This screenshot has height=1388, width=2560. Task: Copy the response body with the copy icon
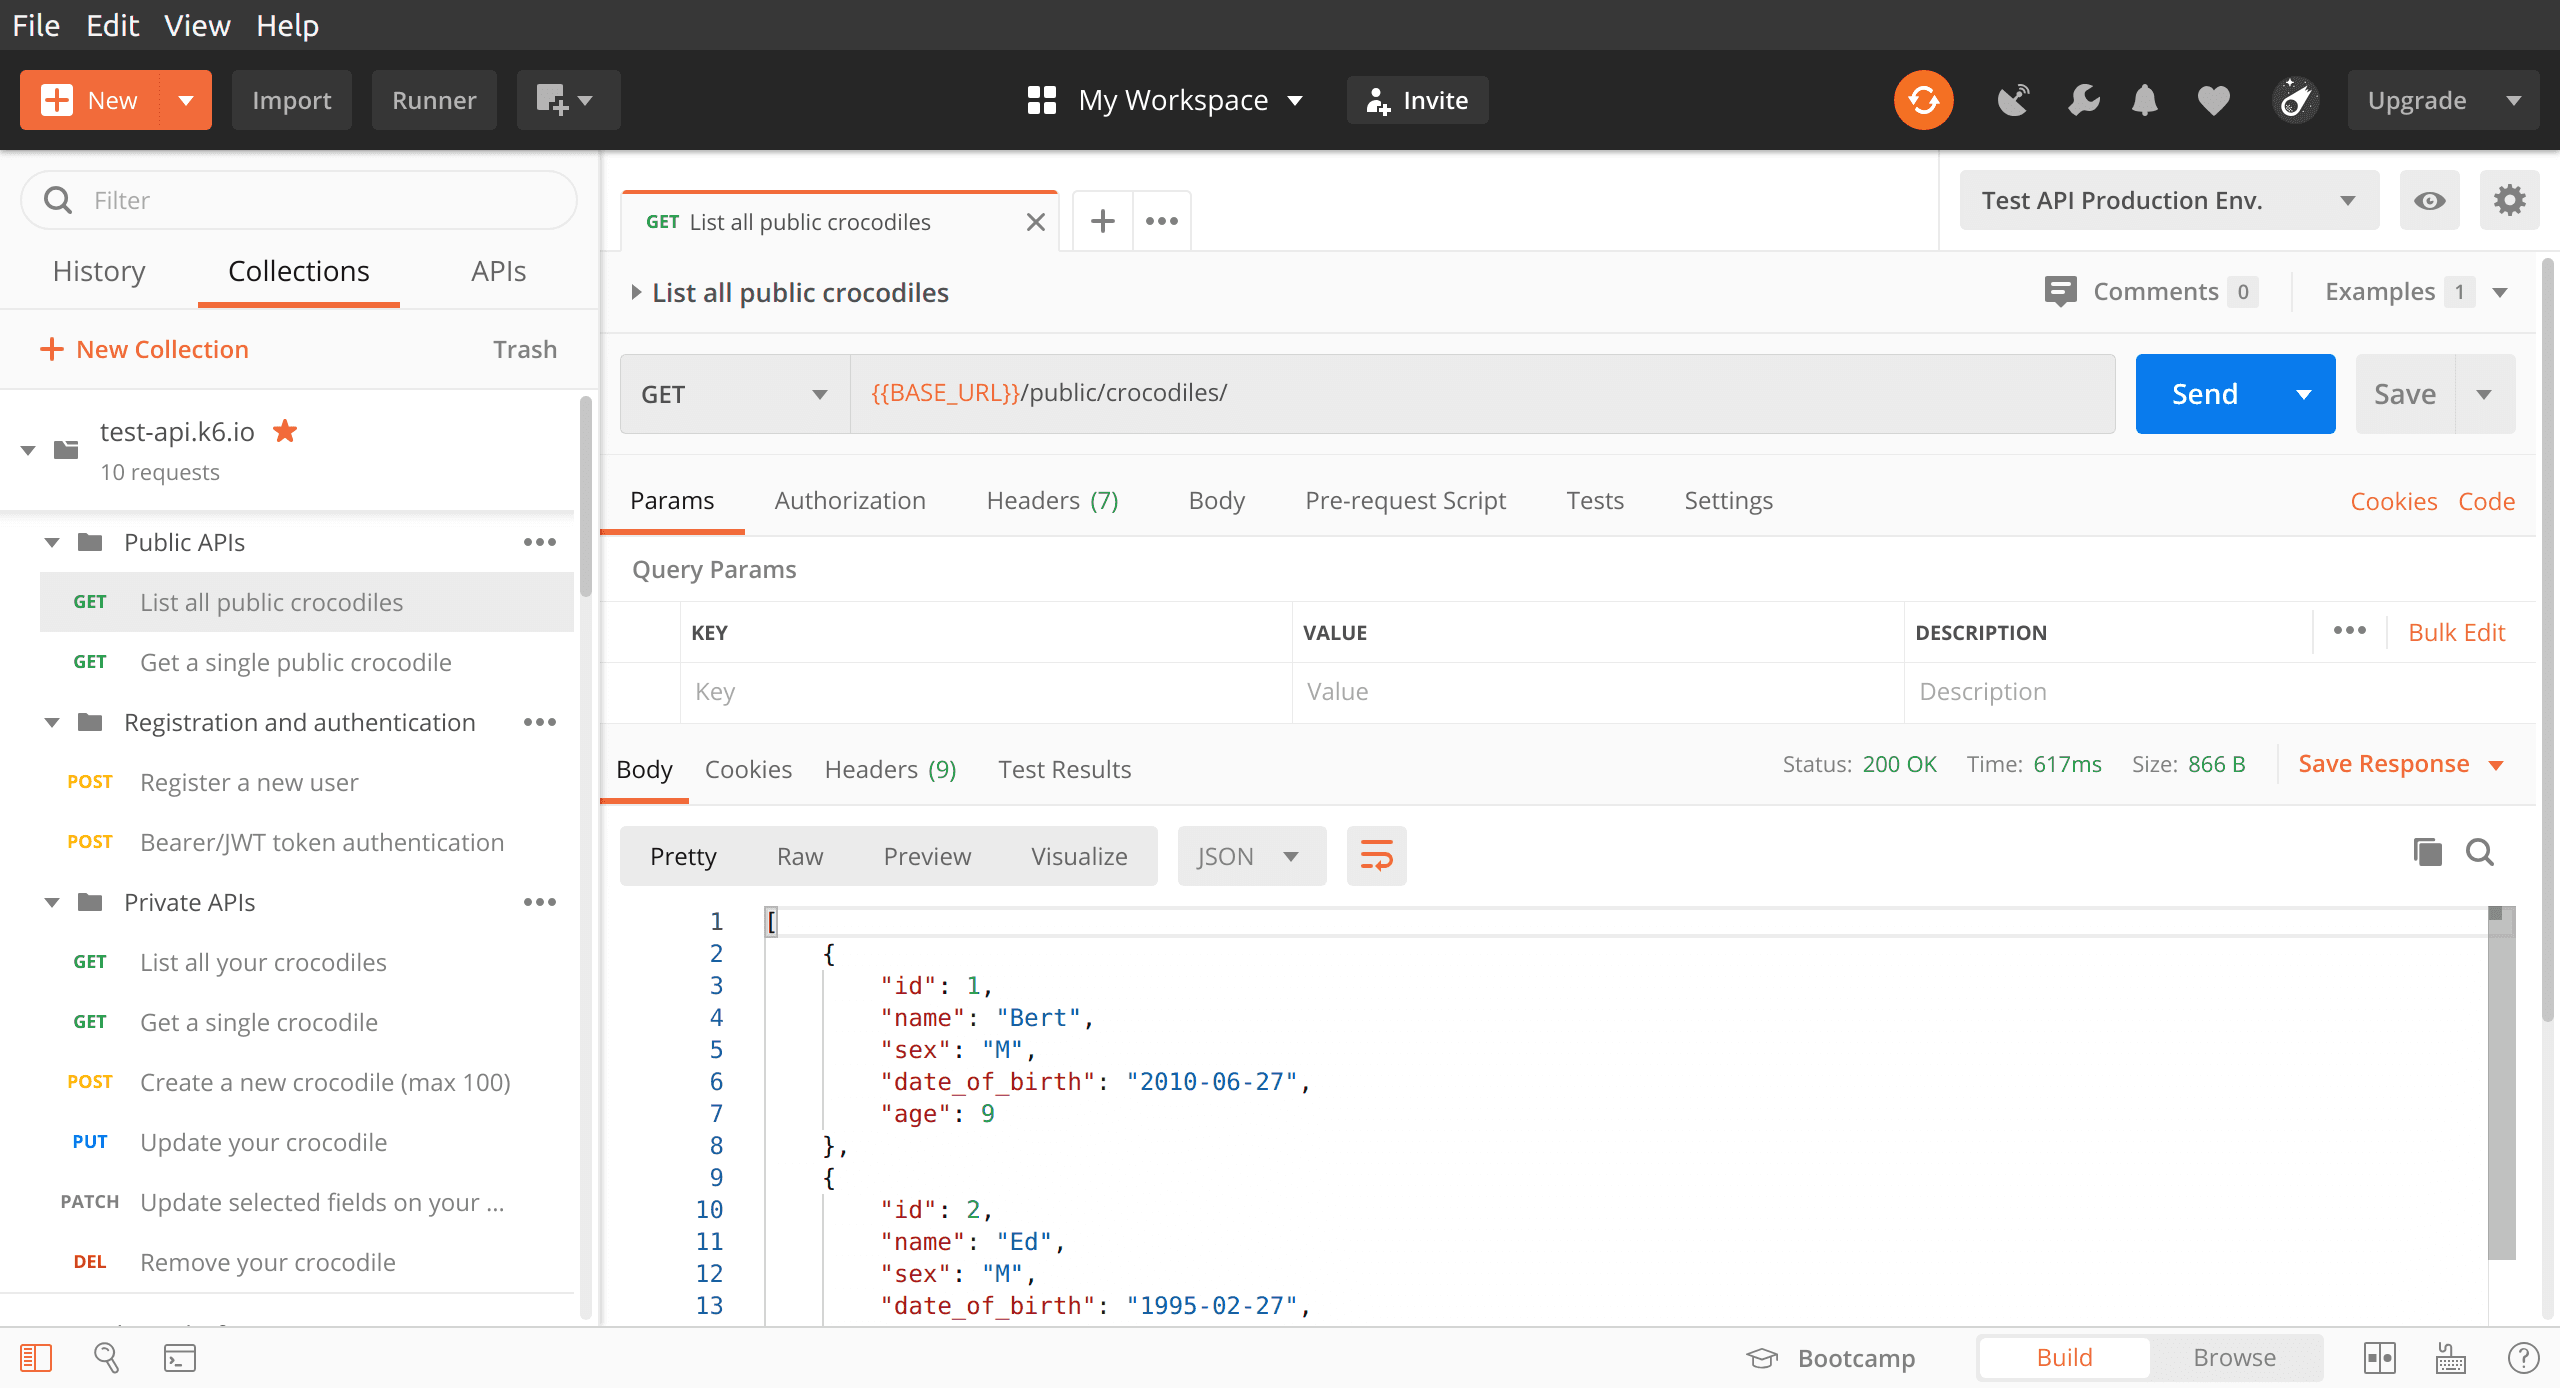pos(2426,853)
